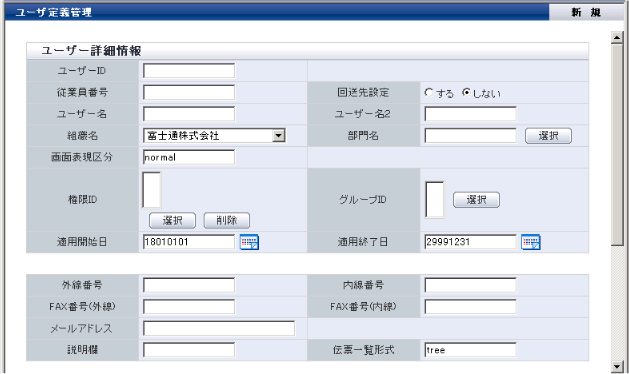Click the 削除 button under 権限ID
This screenshot has height=374, width=629.
[x=227, y=220]
